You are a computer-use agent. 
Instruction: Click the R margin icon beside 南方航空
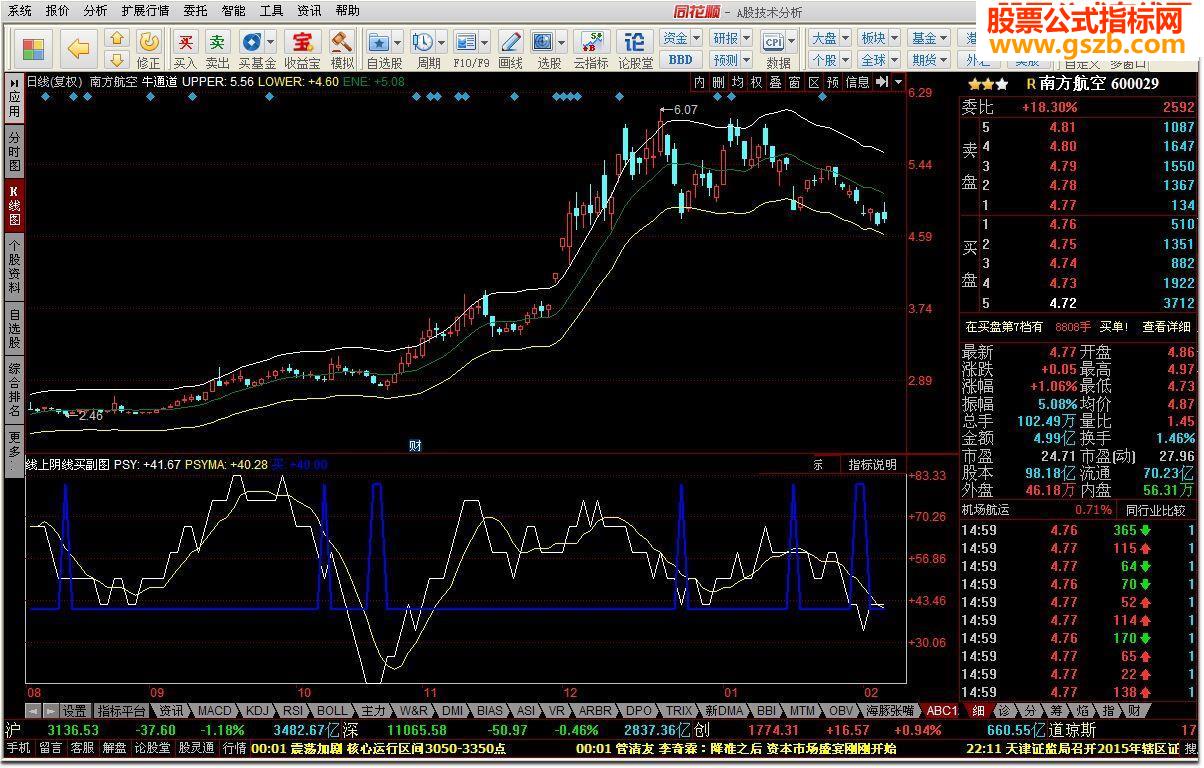(1031, 84)
